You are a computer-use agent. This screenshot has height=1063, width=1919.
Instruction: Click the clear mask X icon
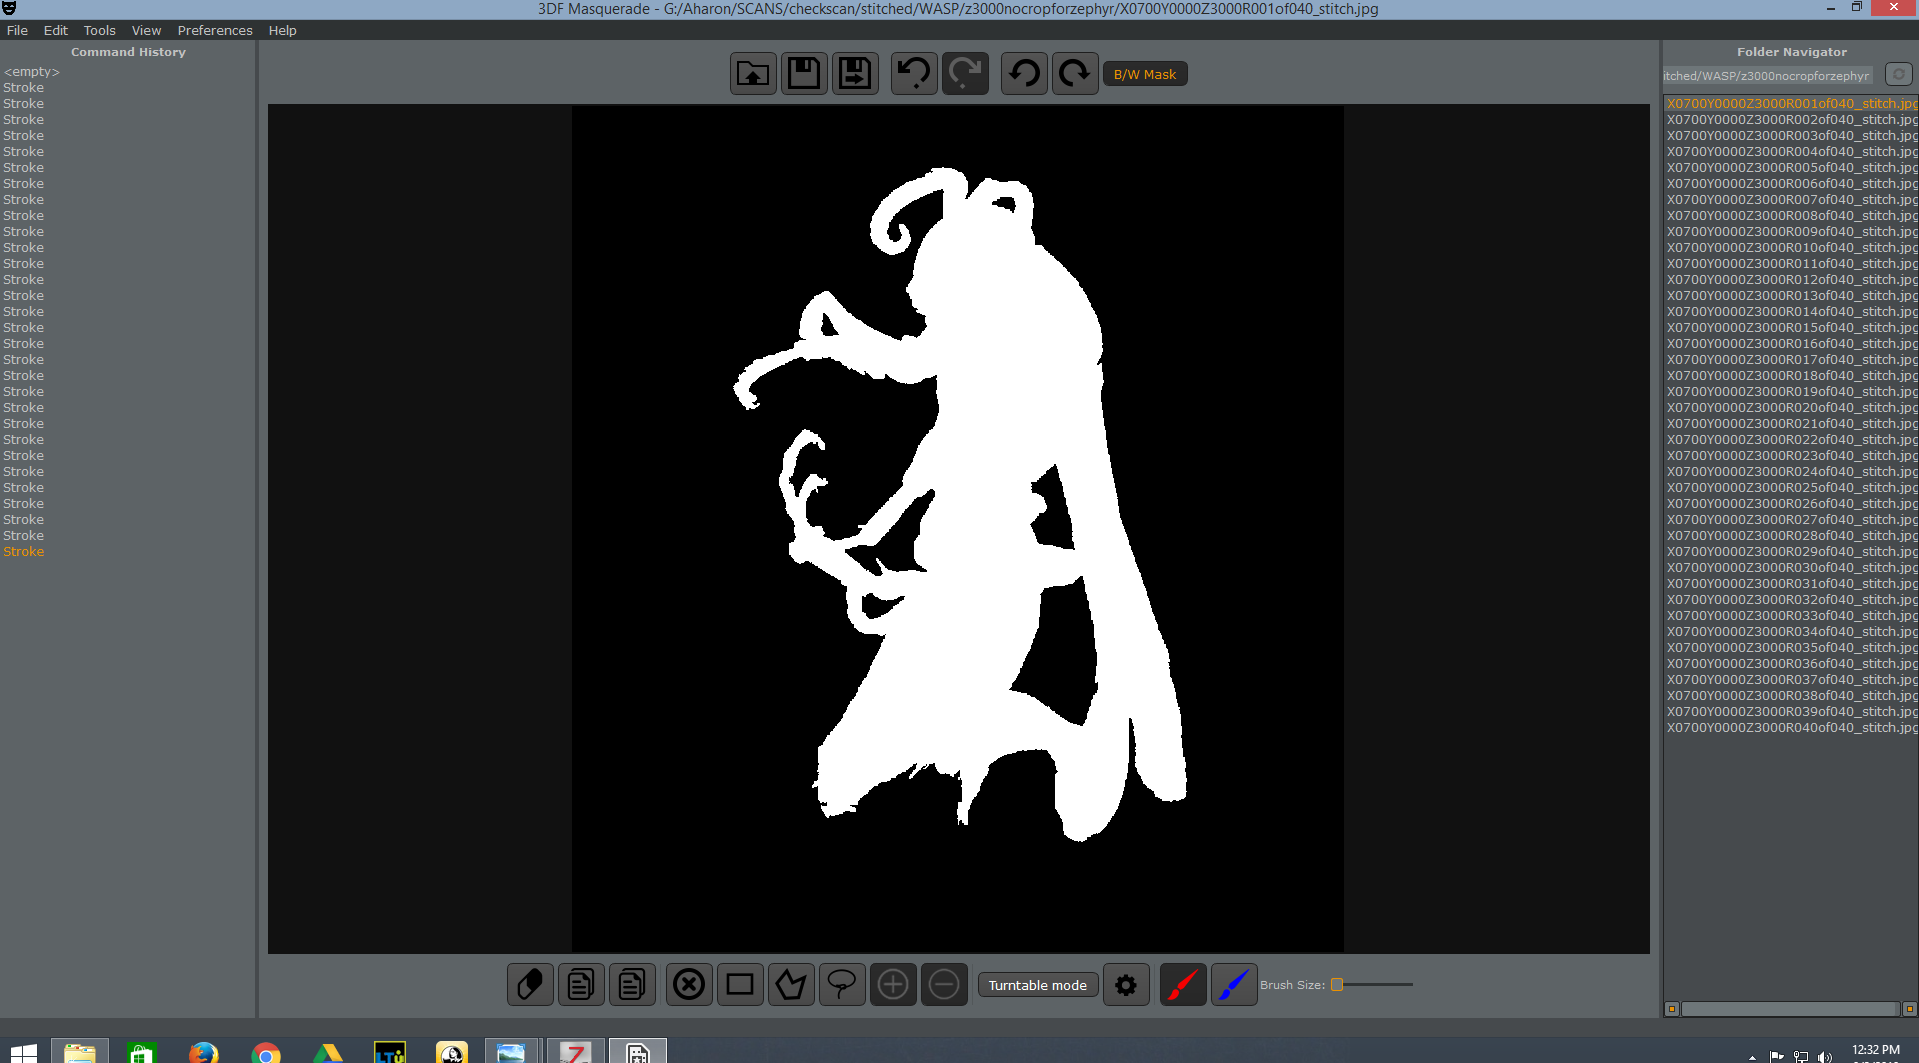[689, 985]
